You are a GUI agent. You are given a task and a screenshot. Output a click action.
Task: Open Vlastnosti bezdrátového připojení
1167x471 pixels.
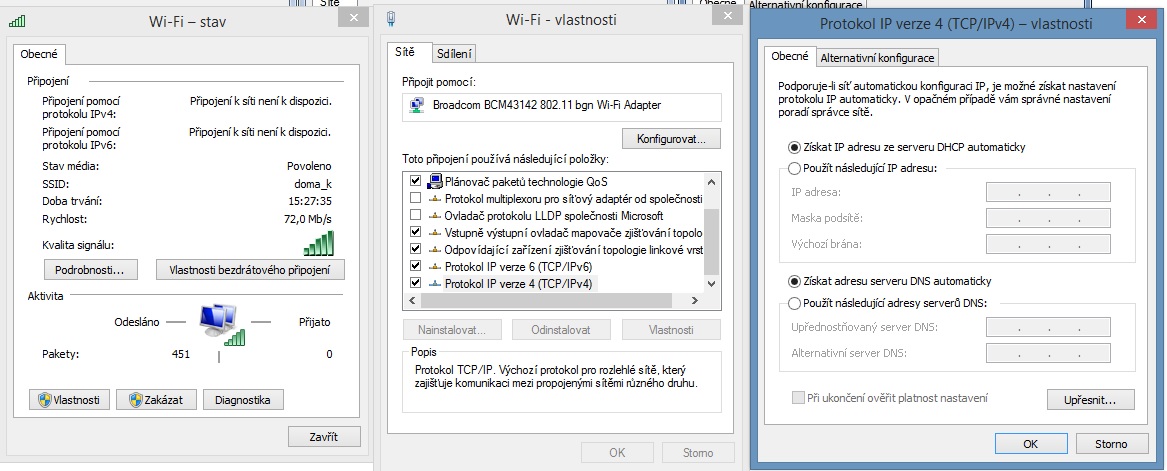(x=250, y=269)
